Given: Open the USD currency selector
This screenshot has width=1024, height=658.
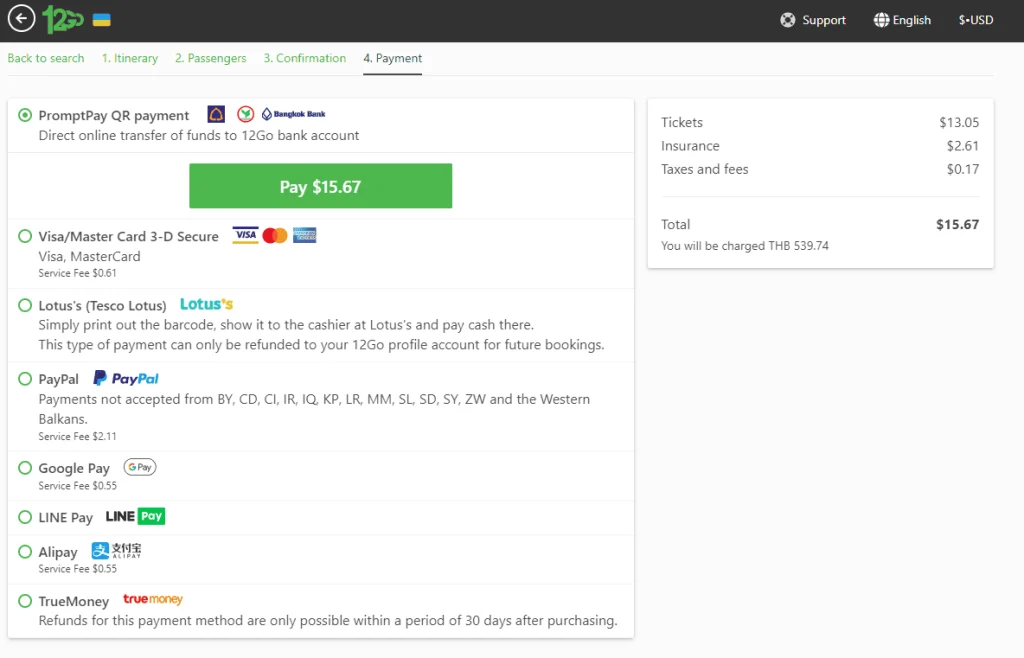Looking at the screenshot, I should (975, 20).
